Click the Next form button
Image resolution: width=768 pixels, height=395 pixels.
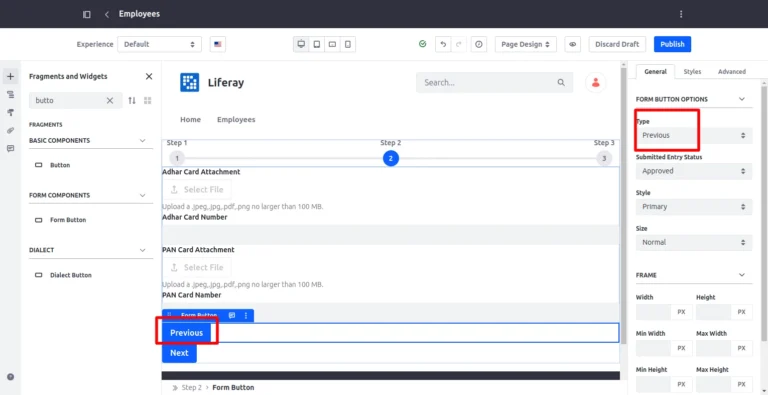click(179, 353)
